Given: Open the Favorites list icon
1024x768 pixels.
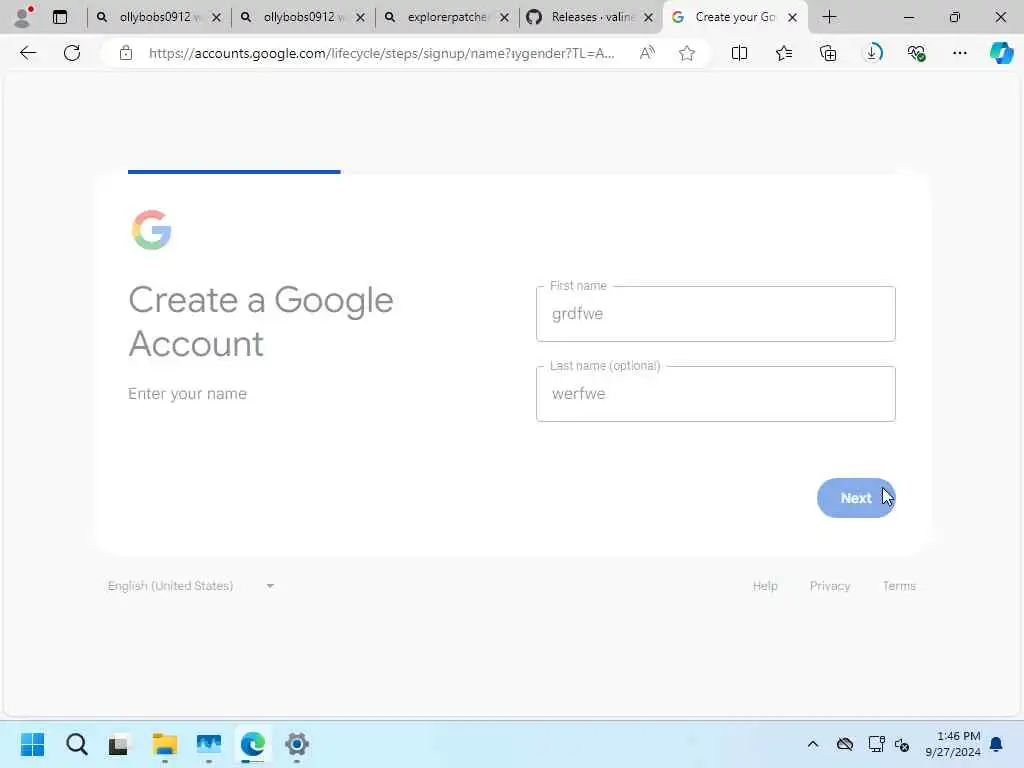Looking at the screenshot, I should pos(784,53).
